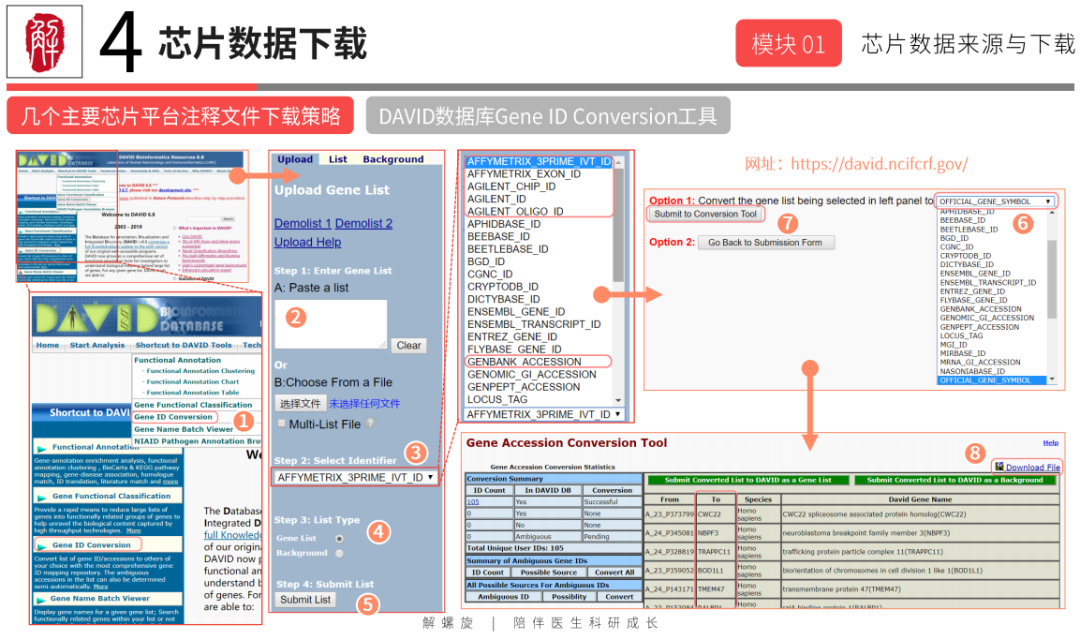1080x640 pixels.
Task: Click Submit Converted List as a Gene List
Action: 747,479
